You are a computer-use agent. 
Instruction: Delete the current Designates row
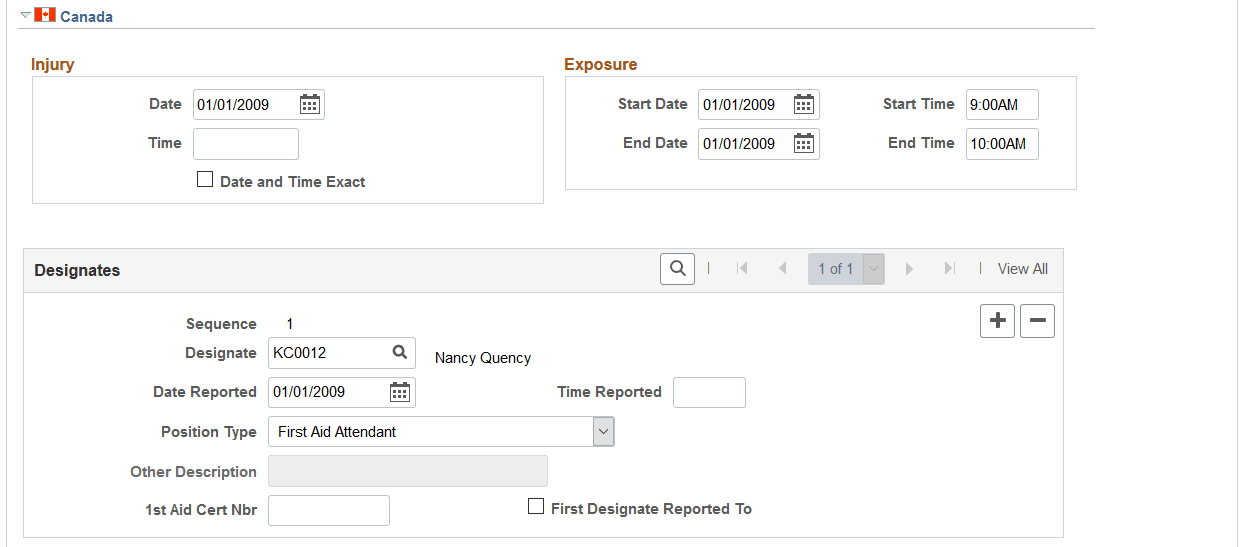(x=1037, y=321)
